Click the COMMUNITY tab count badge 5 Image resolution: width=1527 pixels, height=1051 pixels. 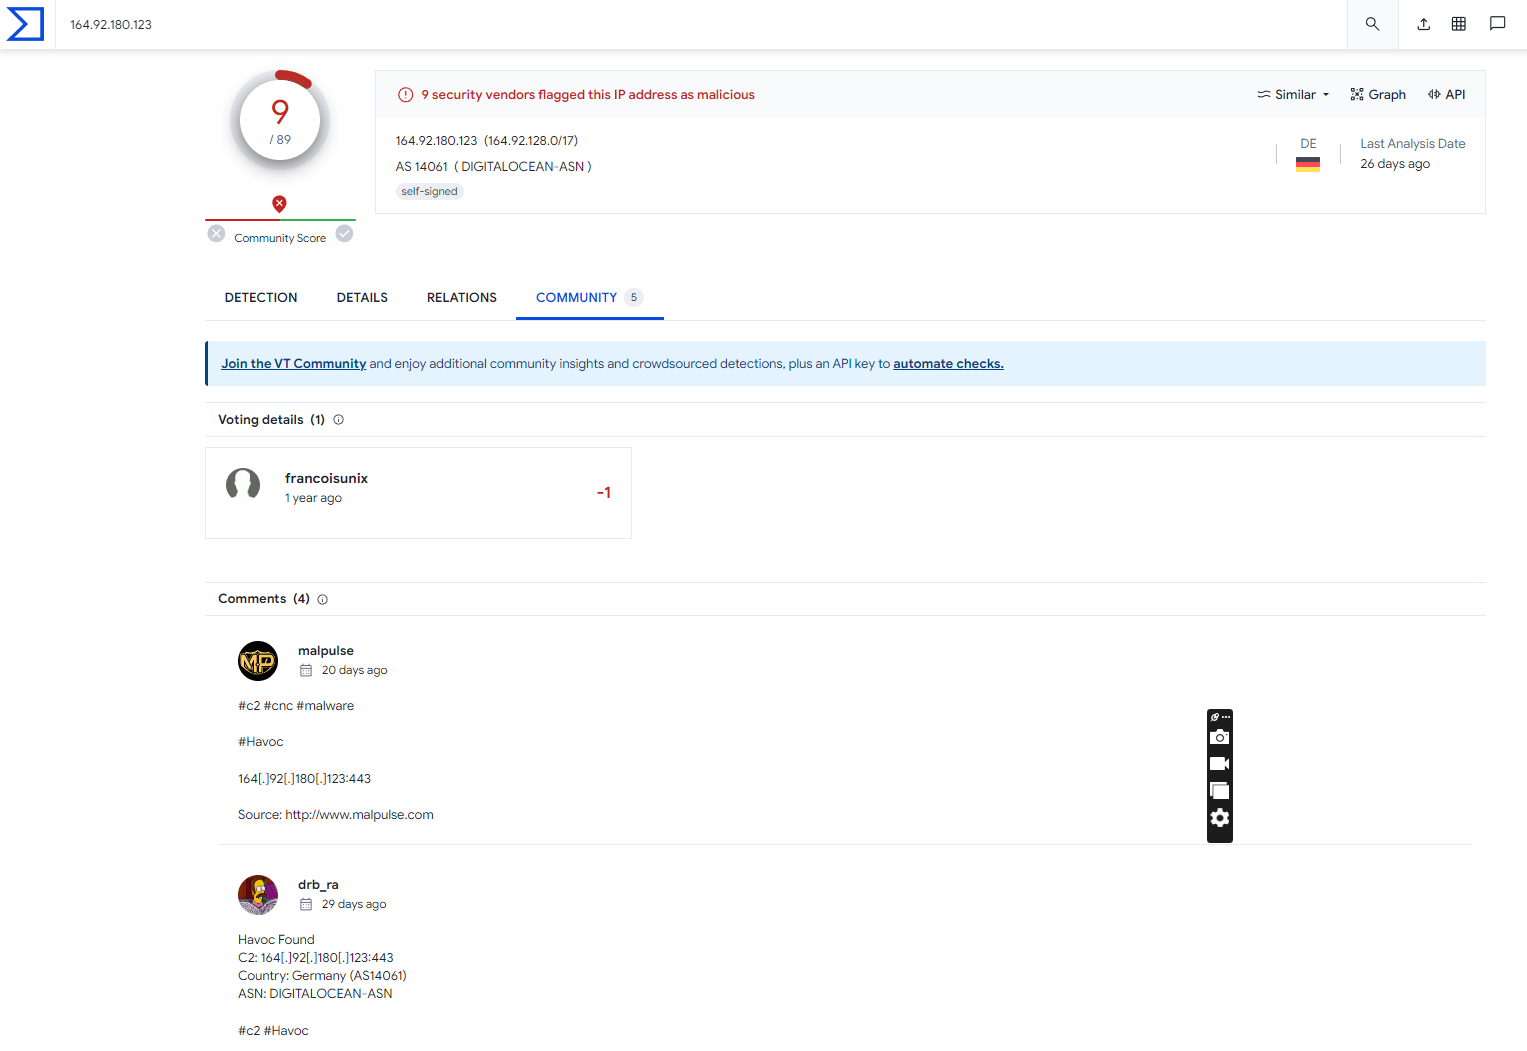634,298
